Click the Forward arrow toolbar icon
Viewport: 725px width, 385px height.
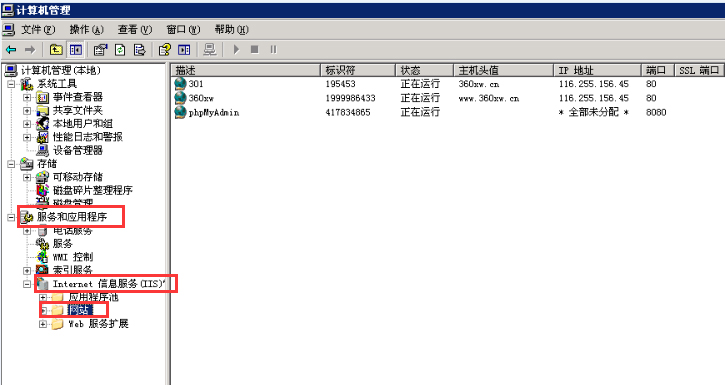point(30,49)
